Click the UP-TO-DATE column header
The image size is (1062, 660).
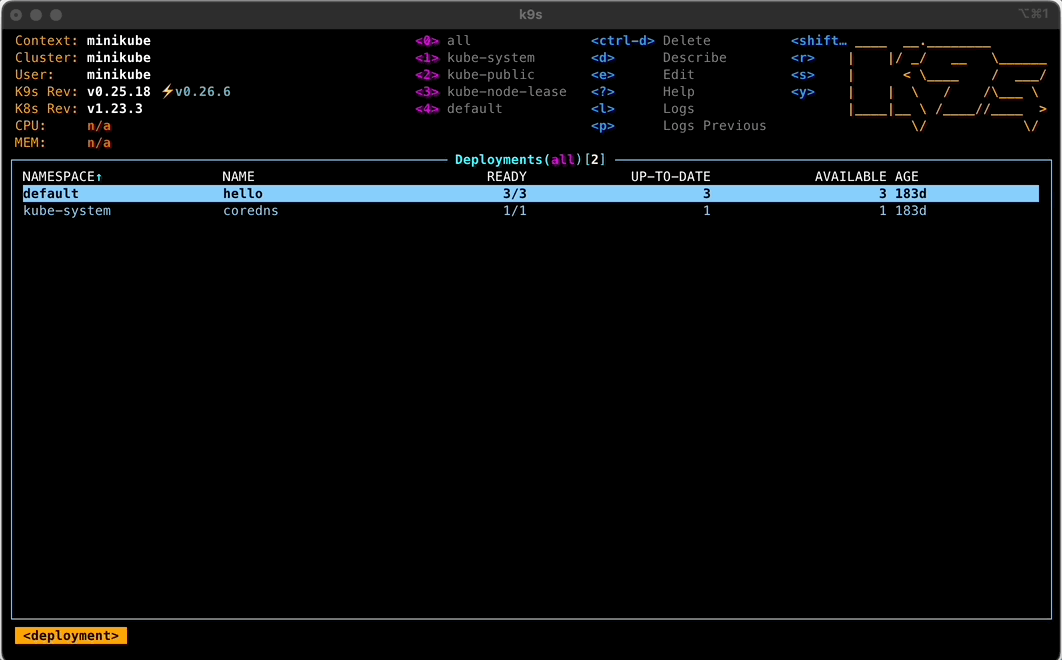coord(671,177)
